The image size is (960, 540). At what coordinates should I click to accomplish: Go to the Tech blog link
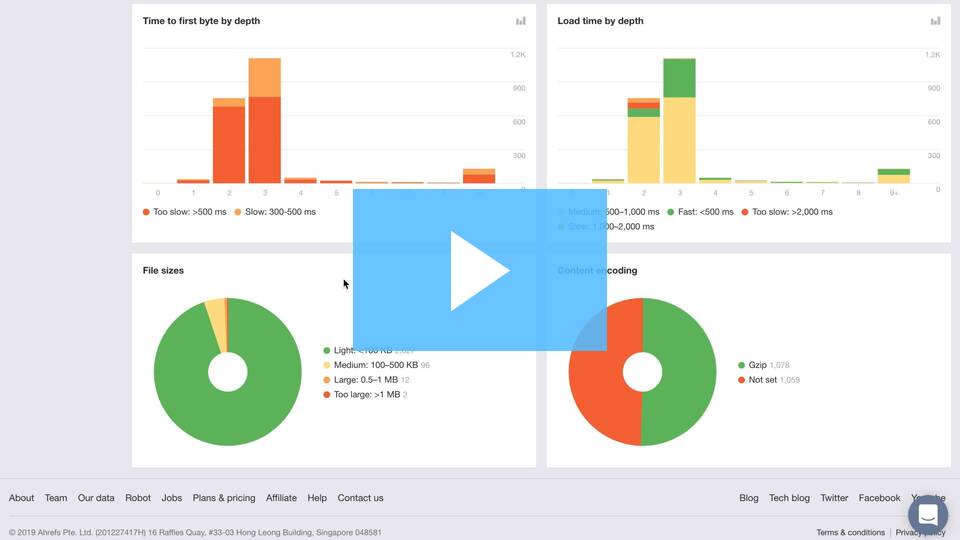789,498
